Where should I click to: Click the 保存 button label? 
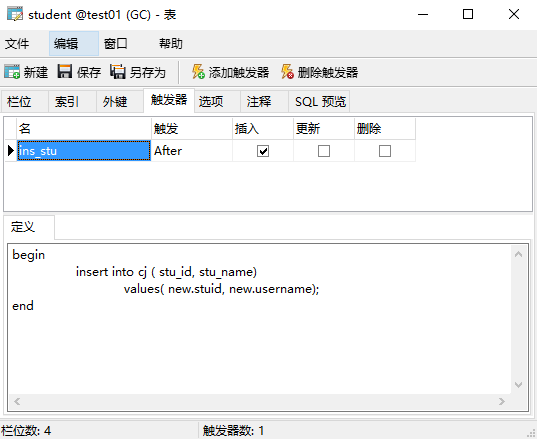(x=89, y=72)
